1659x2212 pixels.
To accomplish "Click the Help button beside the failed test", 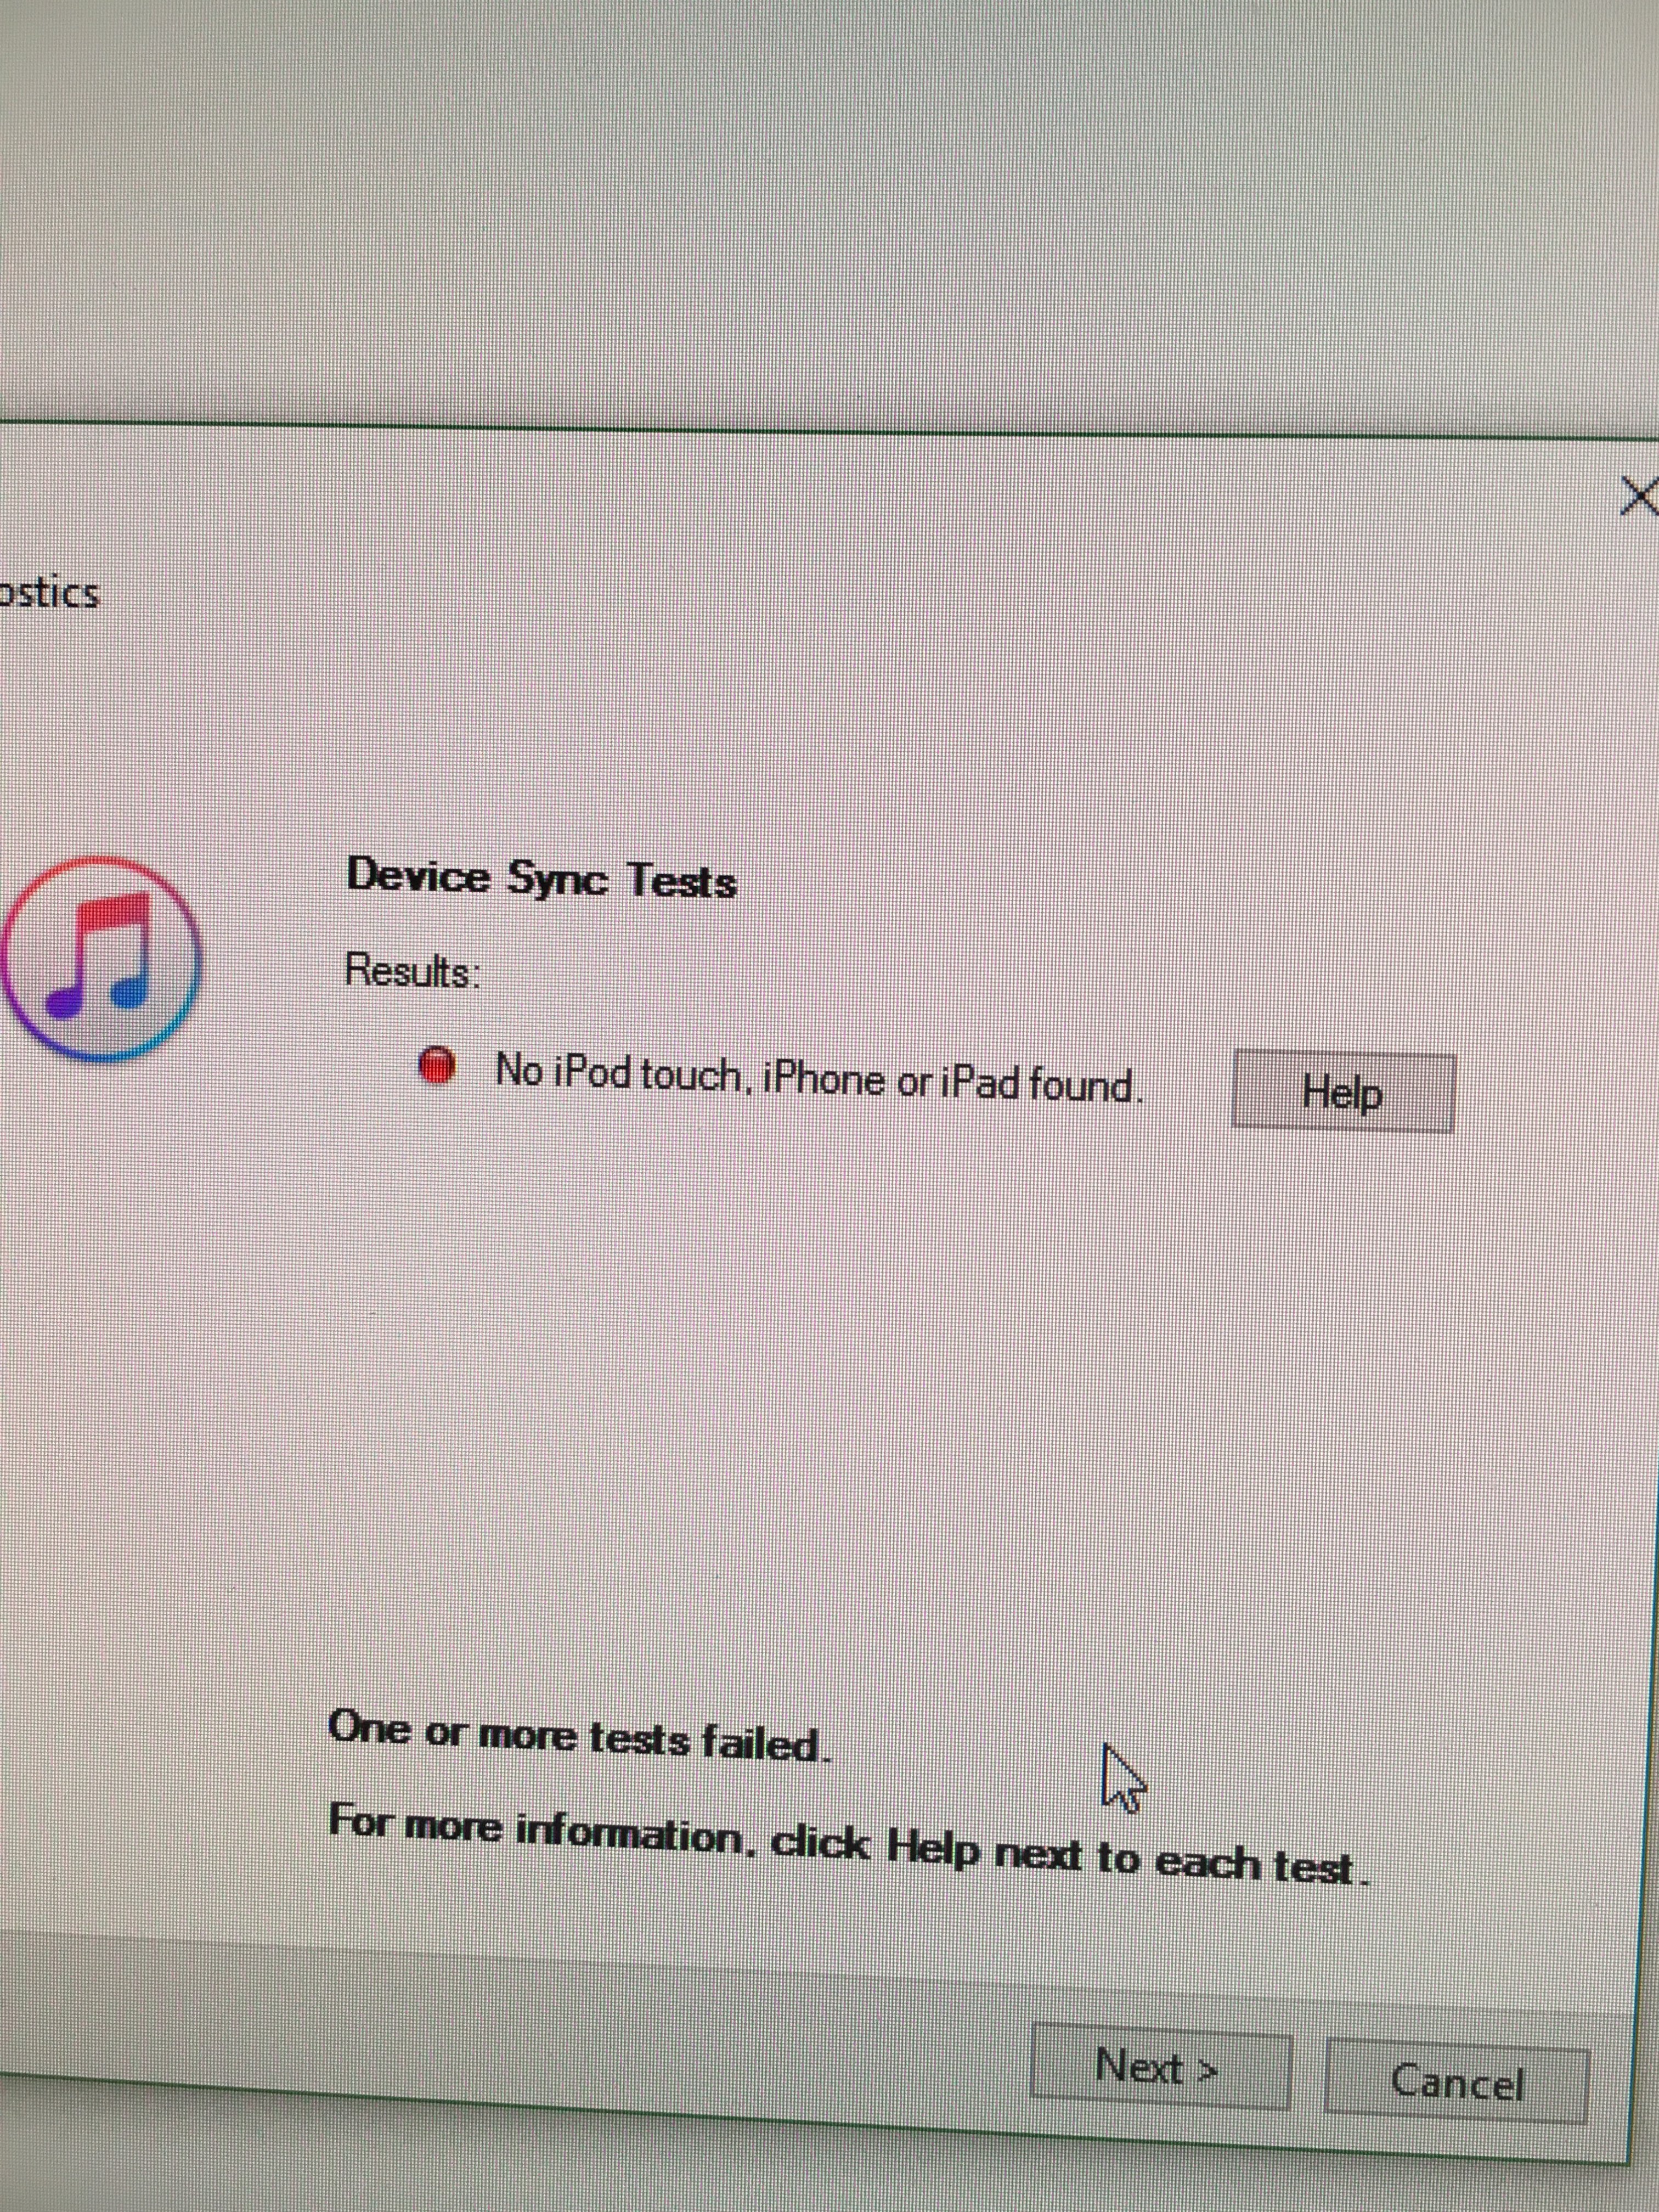I will [1342, 1092].
